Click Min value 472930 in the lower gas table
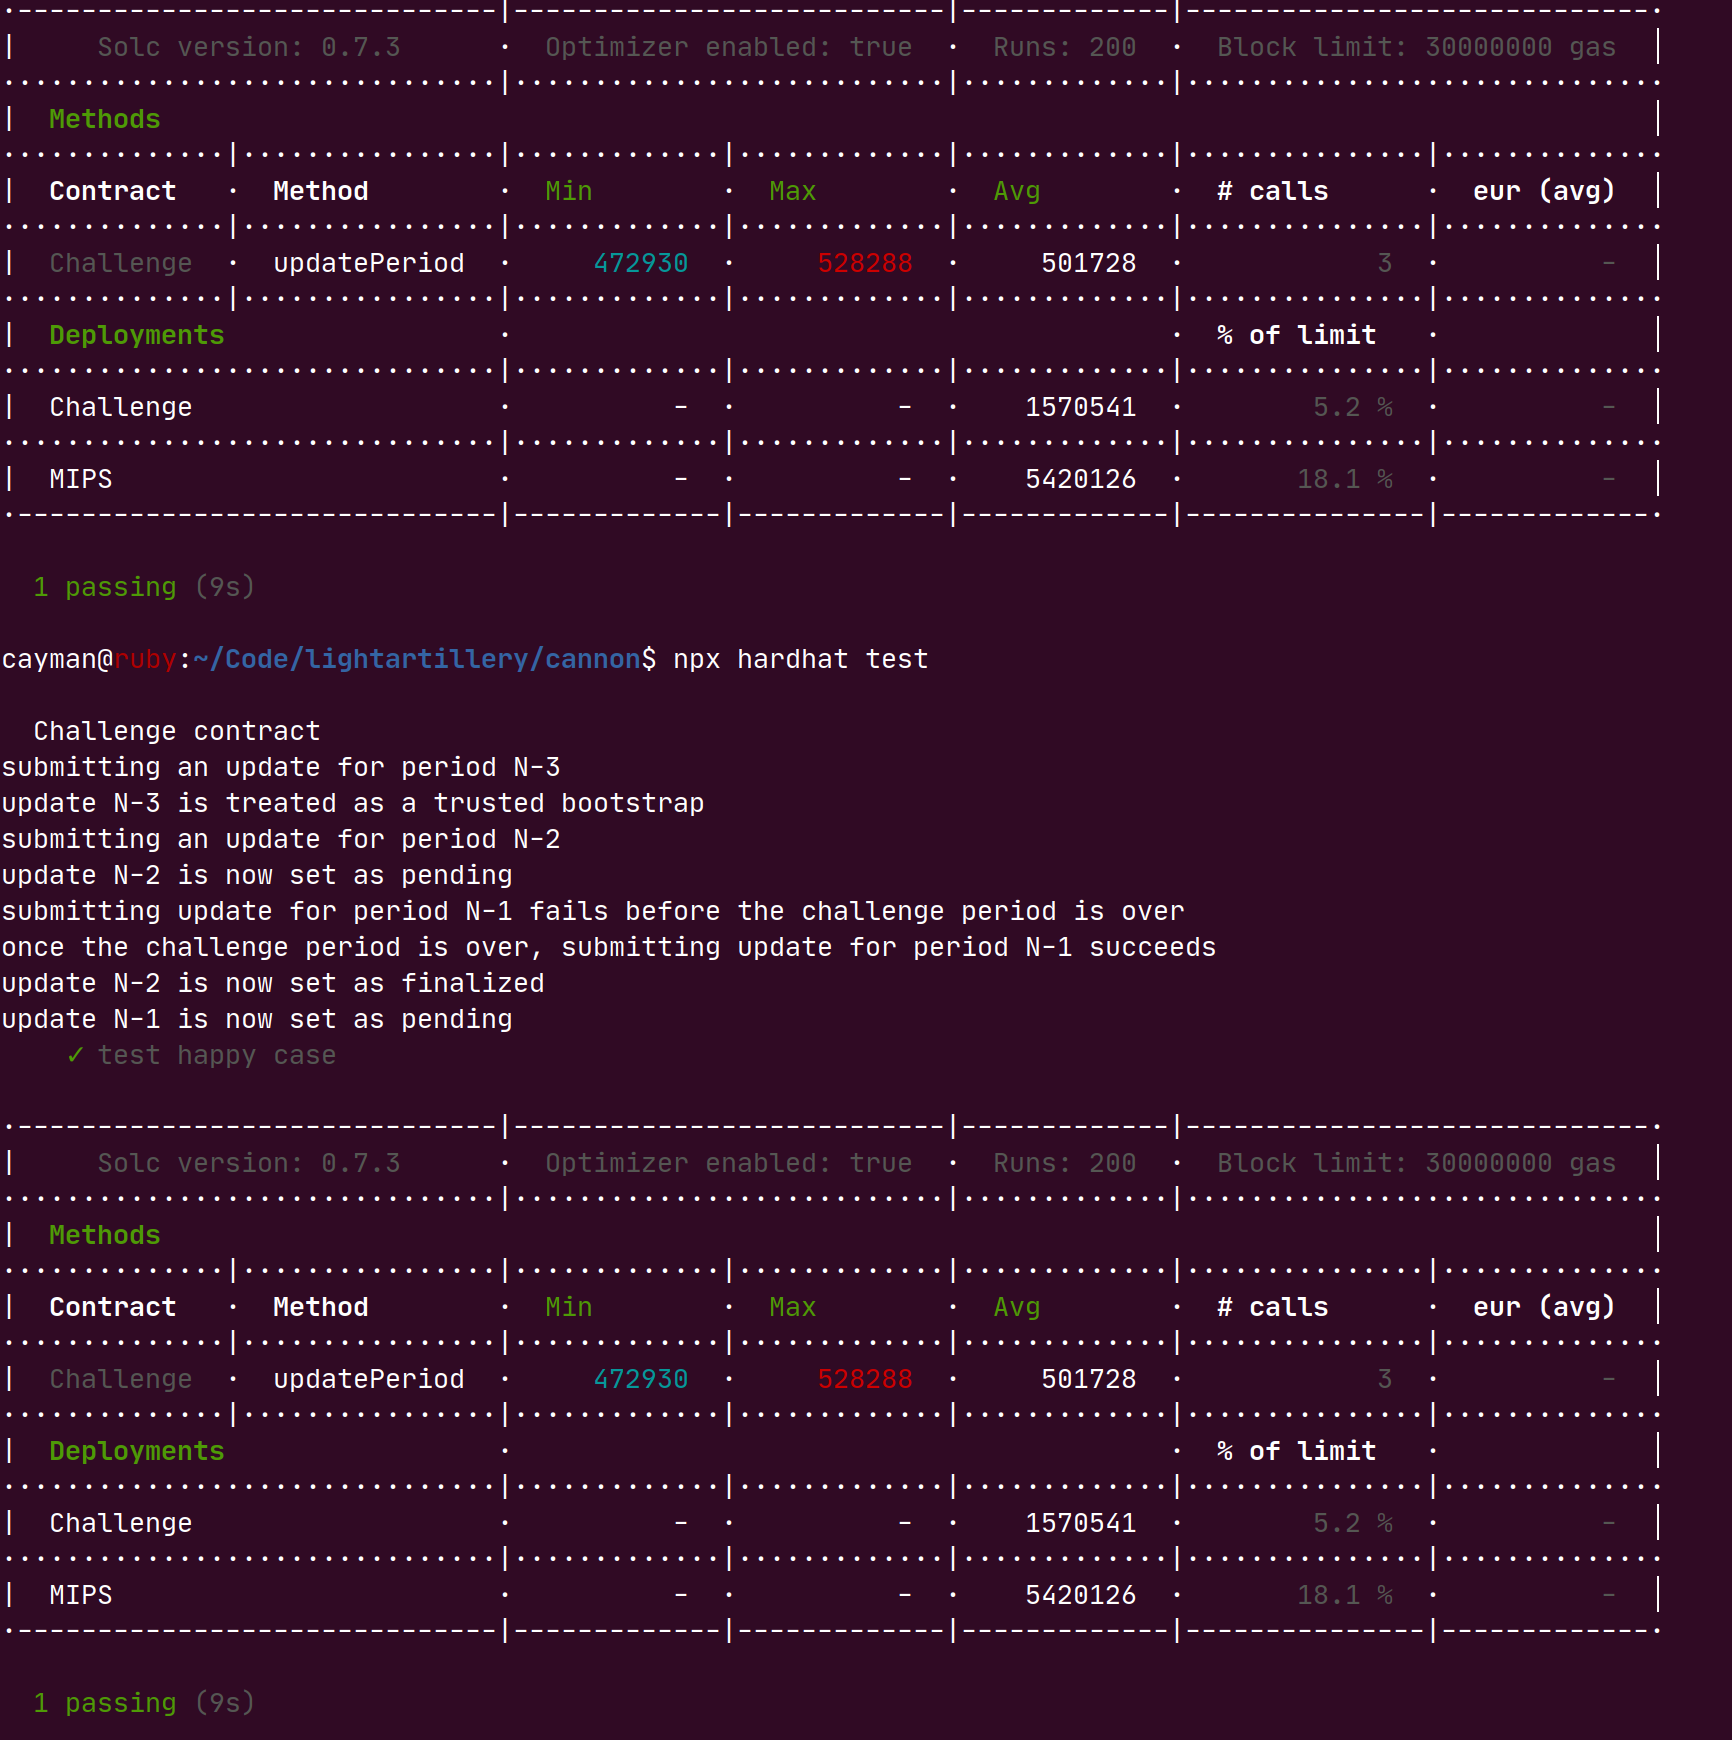 point(640,1380)
